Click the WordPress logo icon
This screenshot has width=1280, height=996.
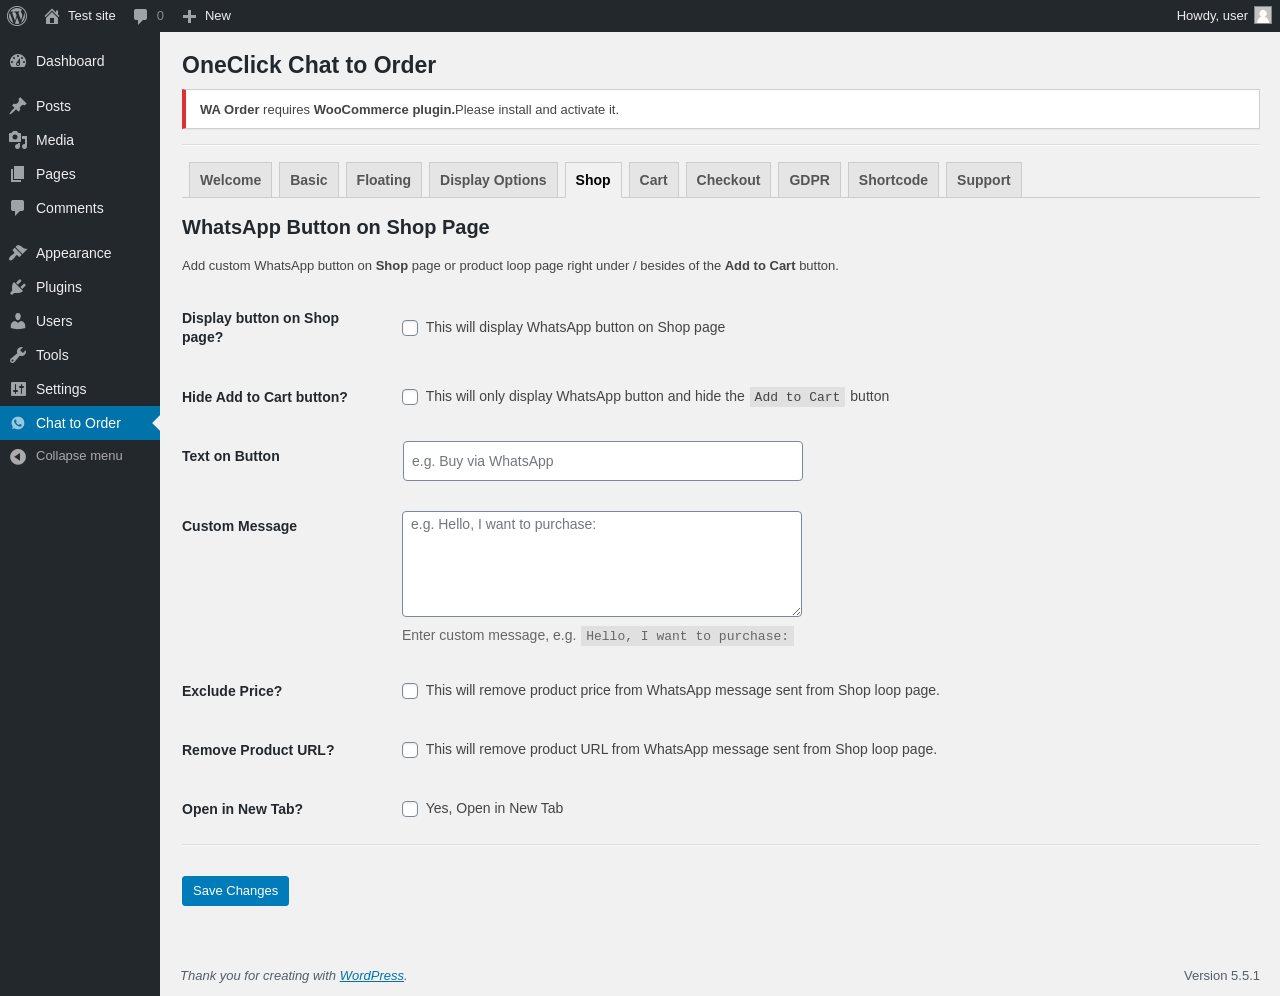coord(17,16)
